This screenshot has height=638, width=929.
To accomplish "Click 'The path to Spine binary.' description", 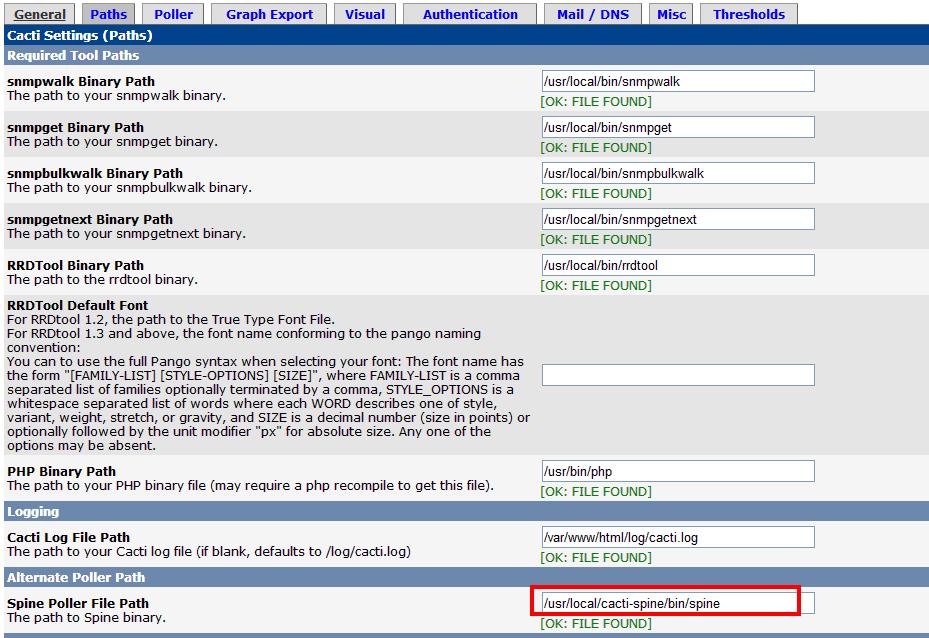I will point(87,617).
